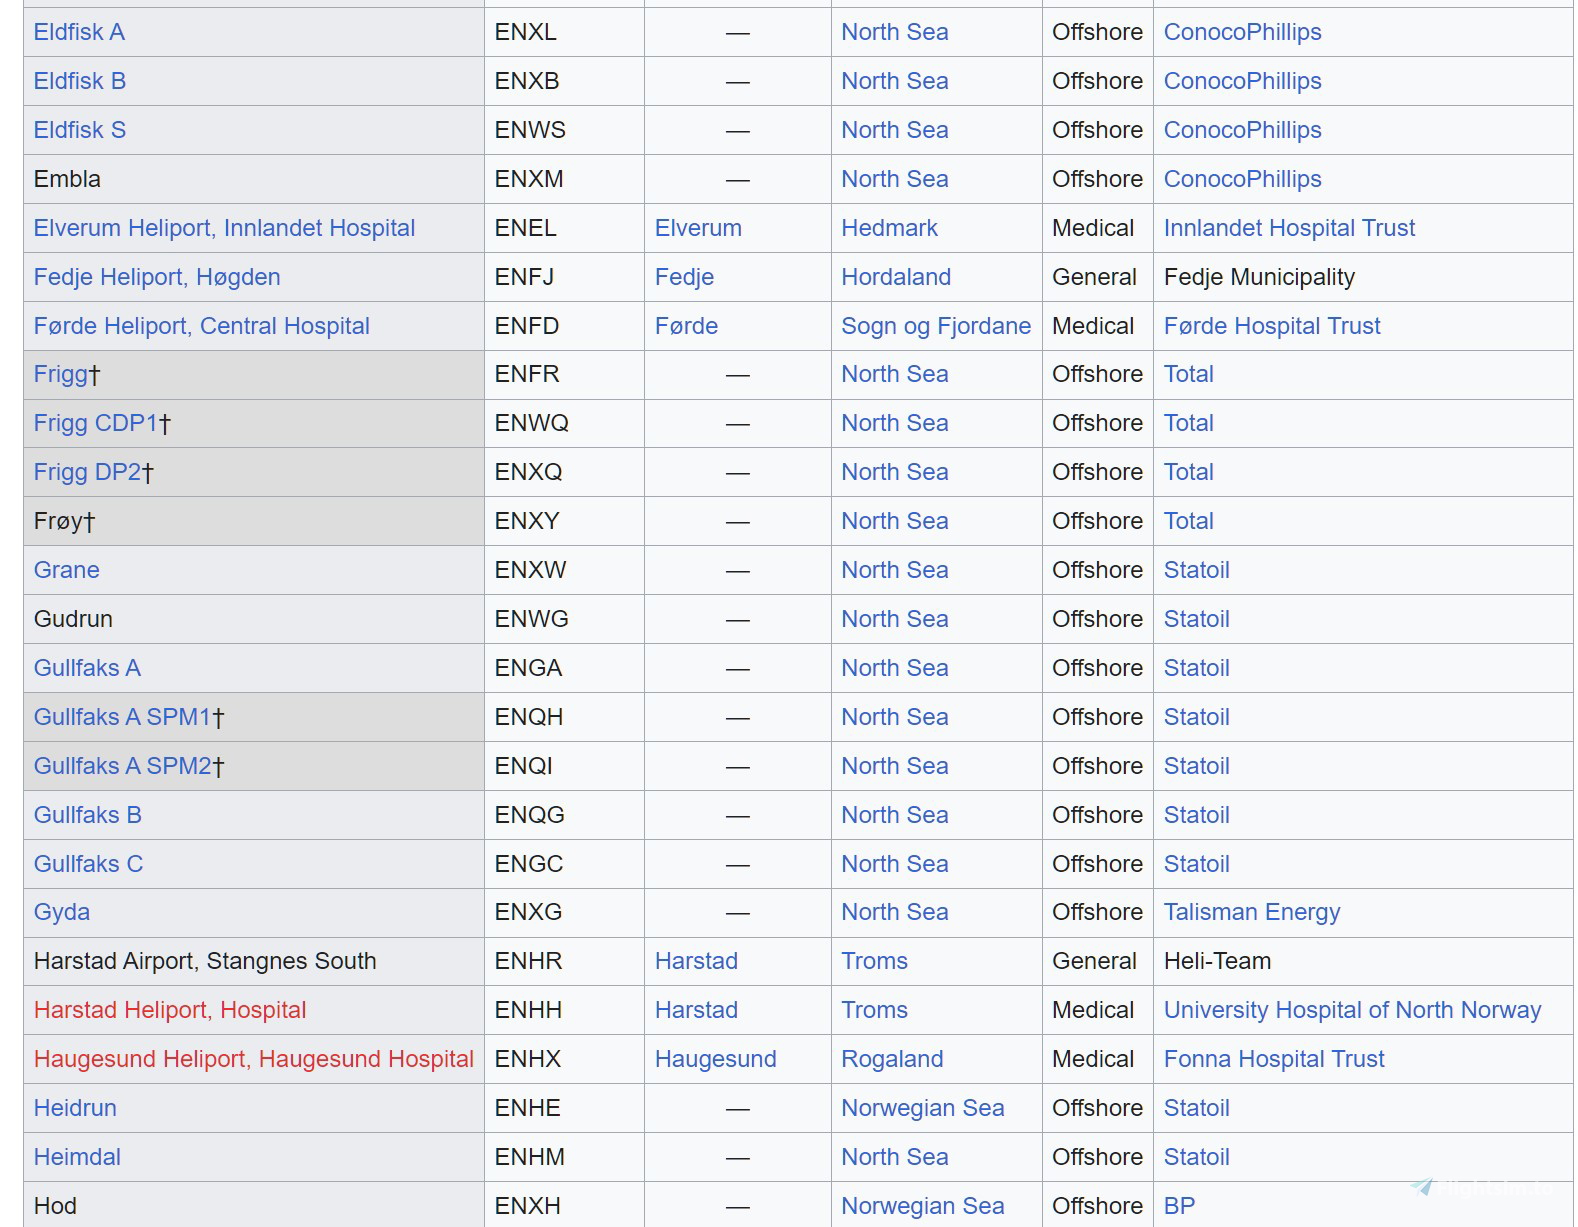Open the Hedmark county link

point(889,228)
